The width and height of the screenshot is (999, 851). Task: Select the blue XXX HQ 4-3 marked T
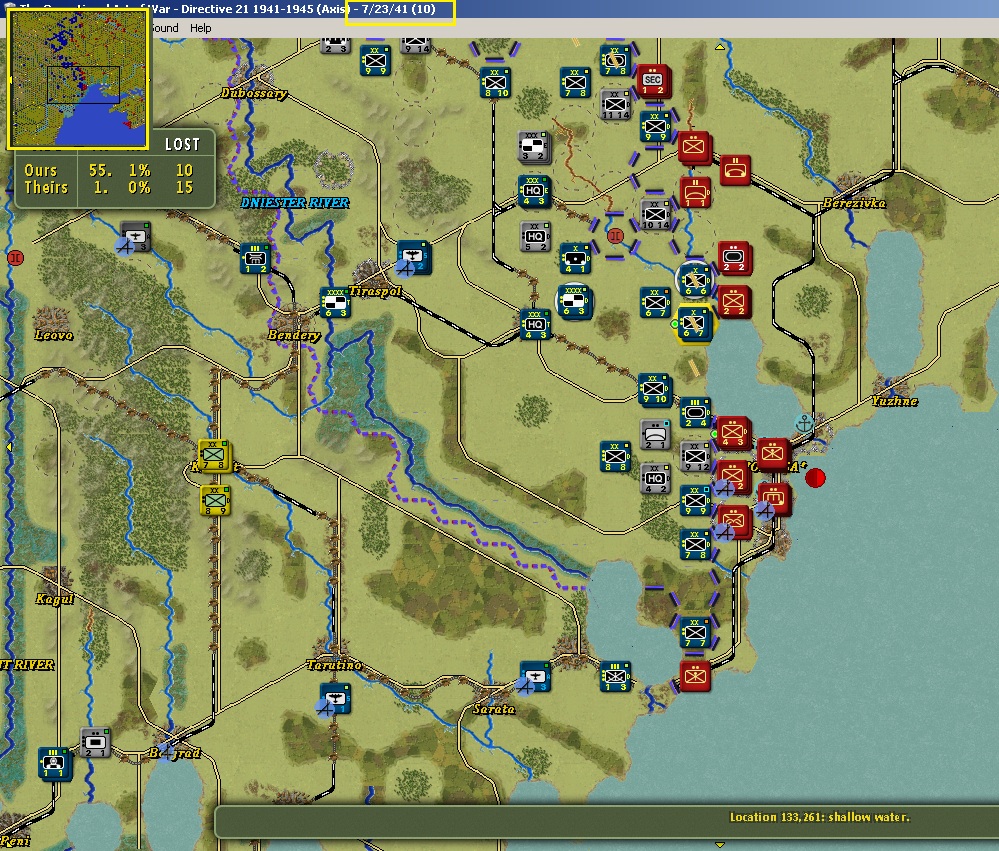click(x=535, y=325)
